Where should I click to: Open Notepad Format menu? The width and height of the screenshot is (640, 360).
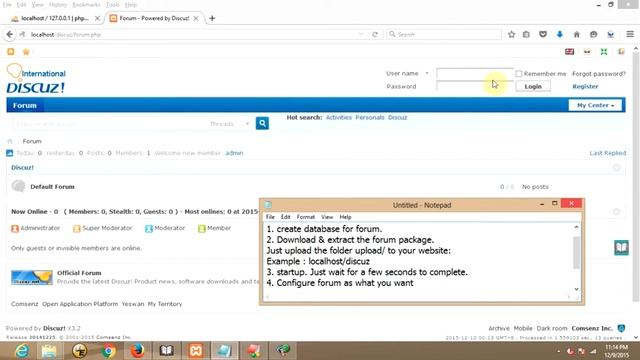[x=305, y=217]
